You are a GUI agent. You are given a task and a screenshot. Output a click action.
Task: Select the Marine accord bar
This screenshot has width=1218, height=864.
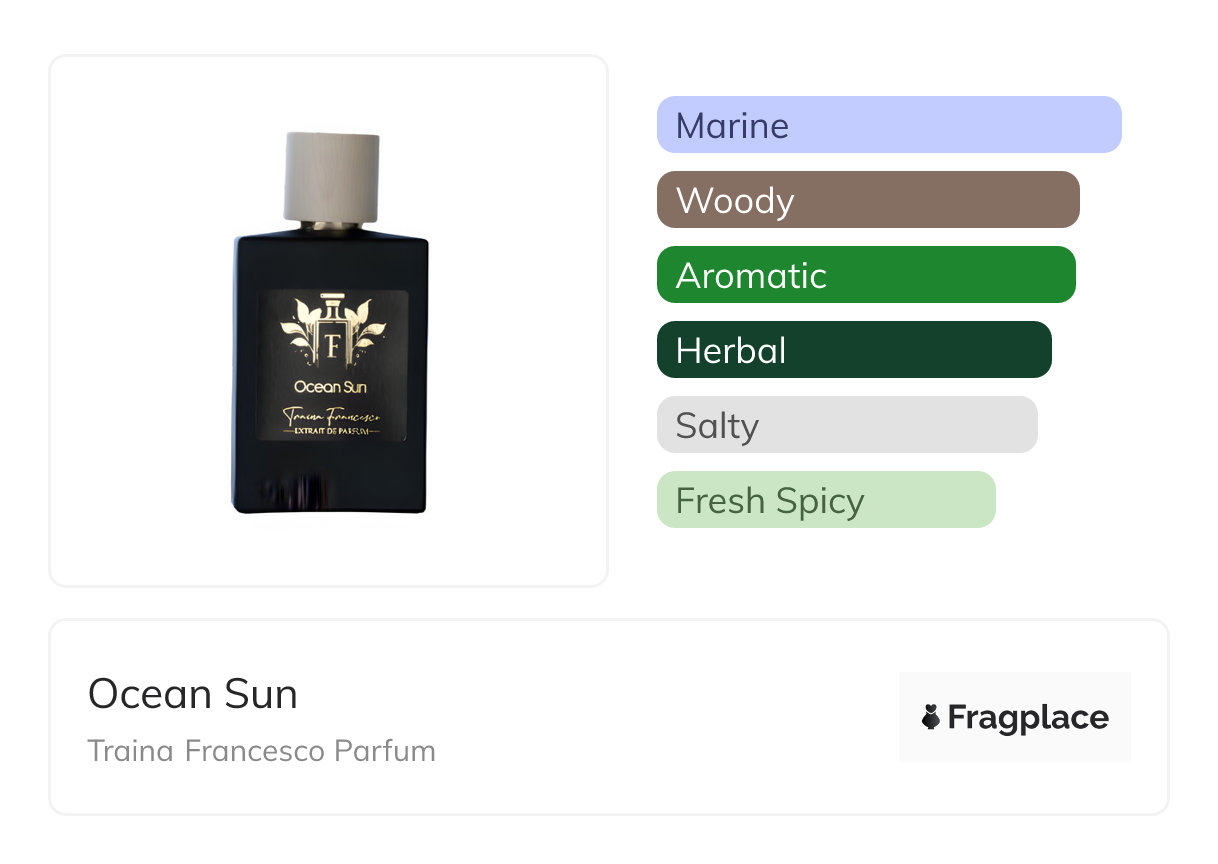(x=888, y=125)
